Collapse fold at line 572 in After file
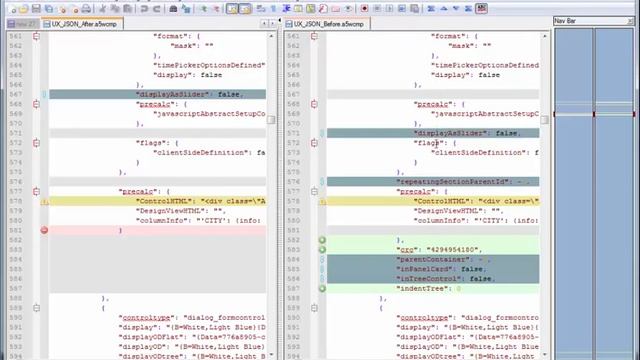Viewport: 640px width, 360px height. click(x=36, y=143)
